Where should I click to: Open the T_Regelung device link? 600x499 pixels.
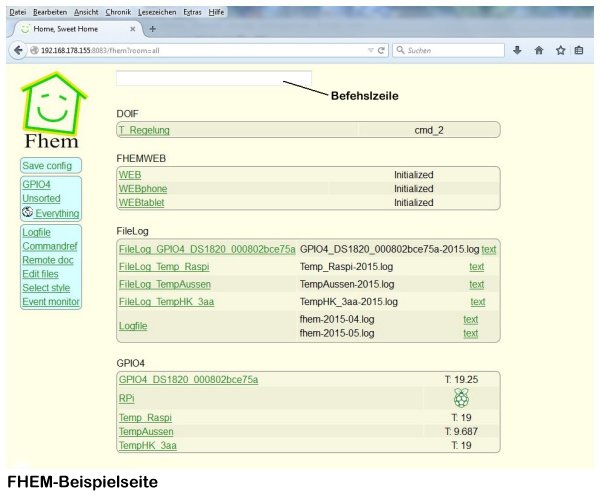click(x=144, y=130)
